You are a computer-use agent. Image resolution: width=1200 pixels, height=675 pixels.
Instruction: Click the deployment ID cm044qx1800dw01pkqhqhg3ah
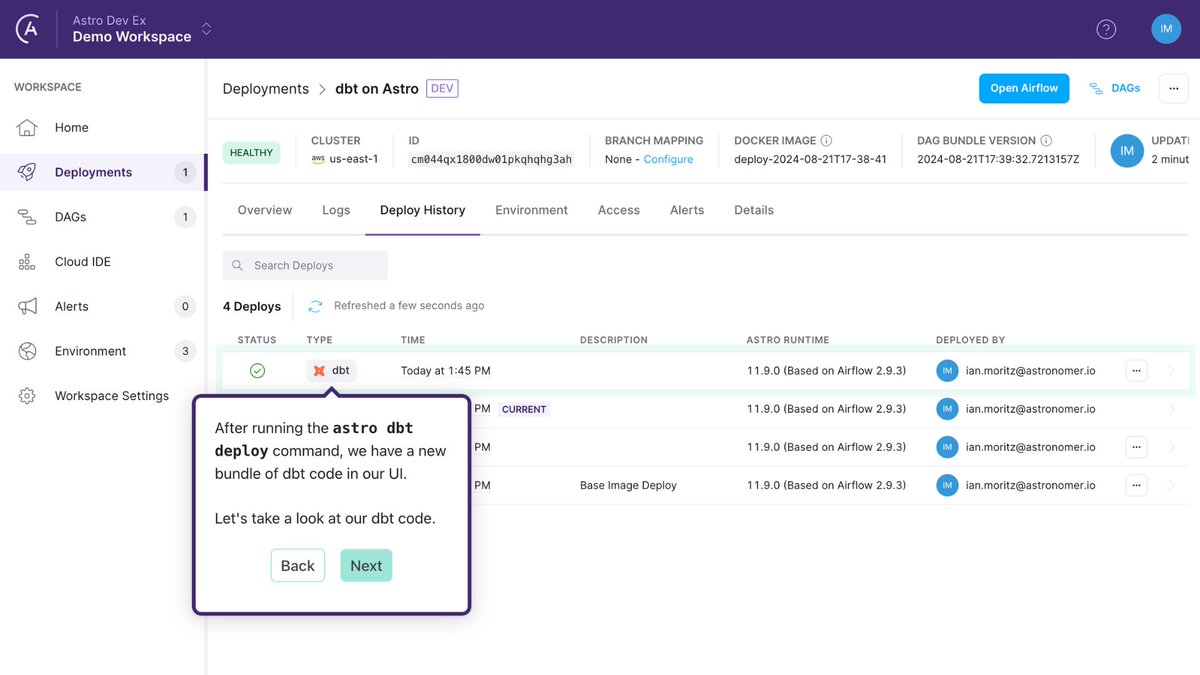[x=492, y=160]
